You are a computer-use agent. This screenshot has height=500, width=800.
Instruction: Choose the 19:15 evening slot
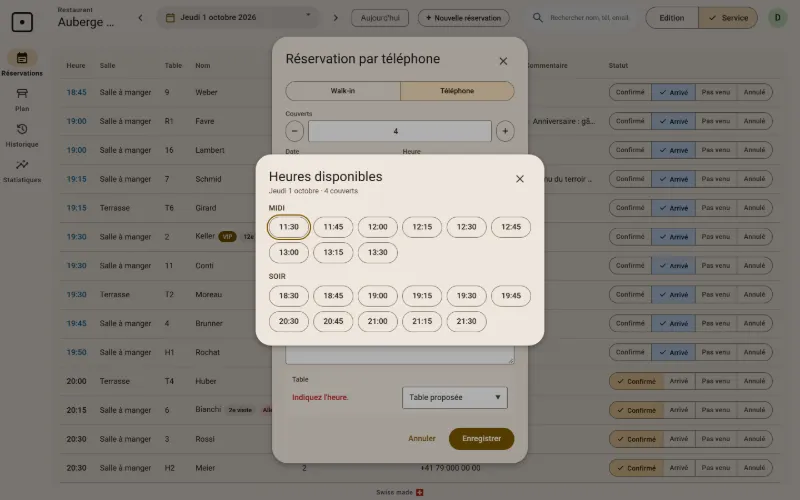(422, 296)
